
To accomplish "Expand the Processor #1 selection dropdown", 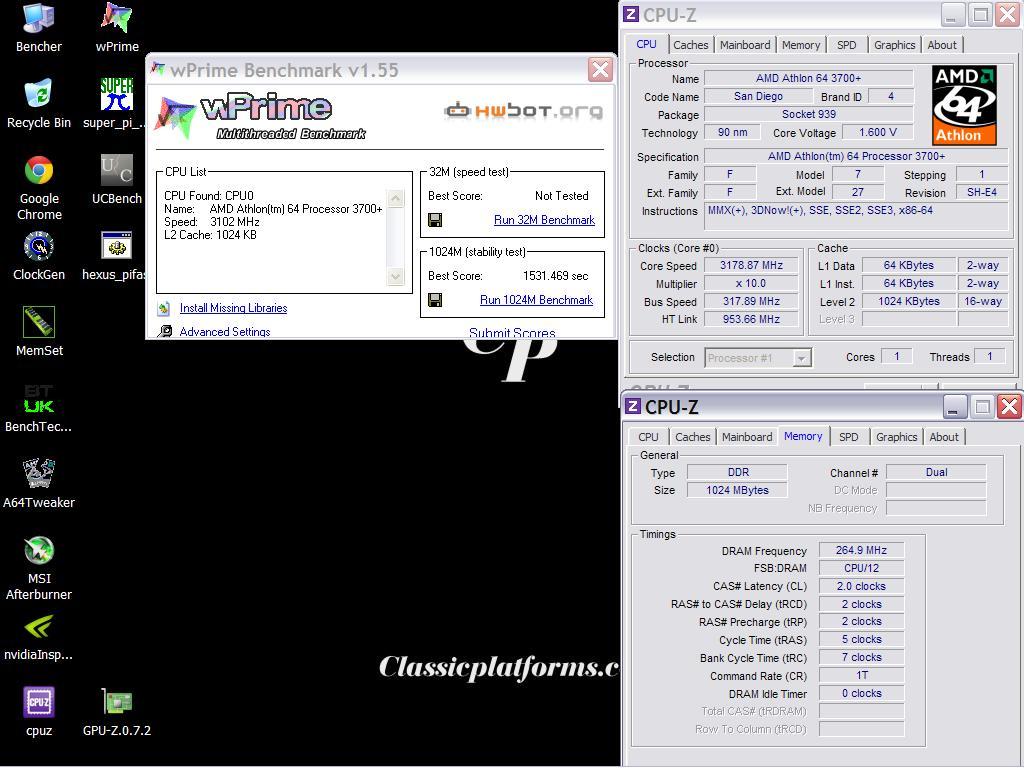I will pyautogui.click(x=801, y=358).
